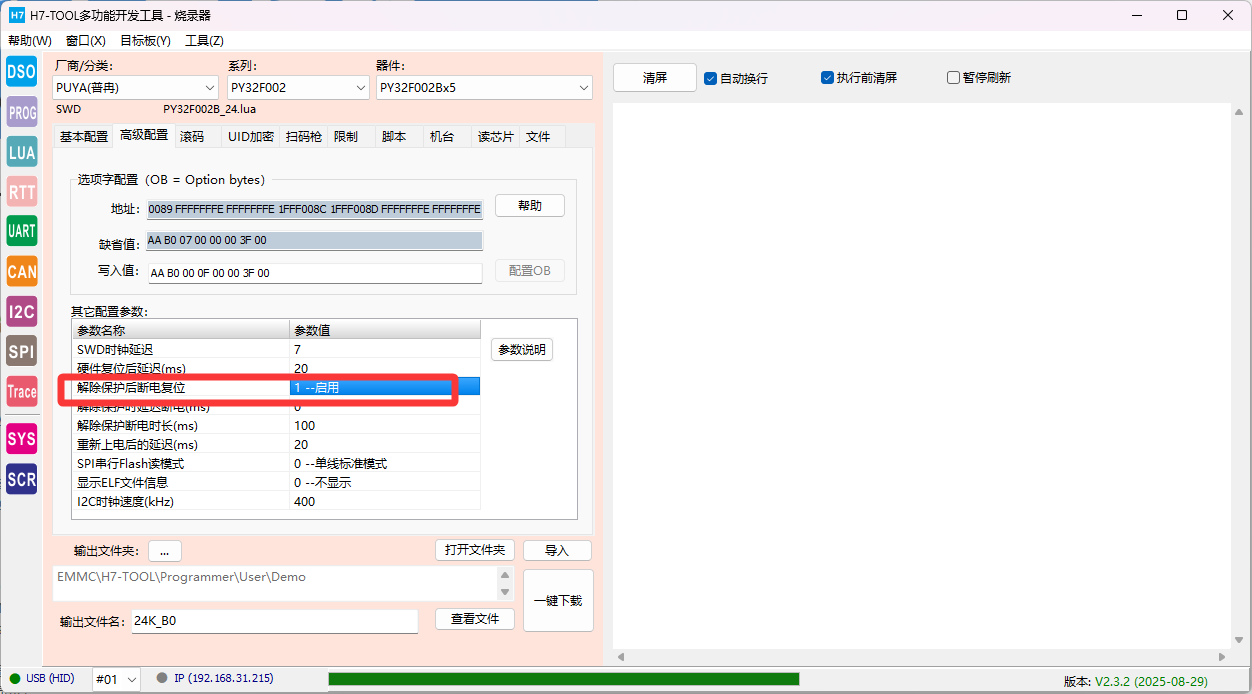This screenshot has height=694, width=1252.
Task: Select the CAN bus tool icon
Action: coord(21,271)
